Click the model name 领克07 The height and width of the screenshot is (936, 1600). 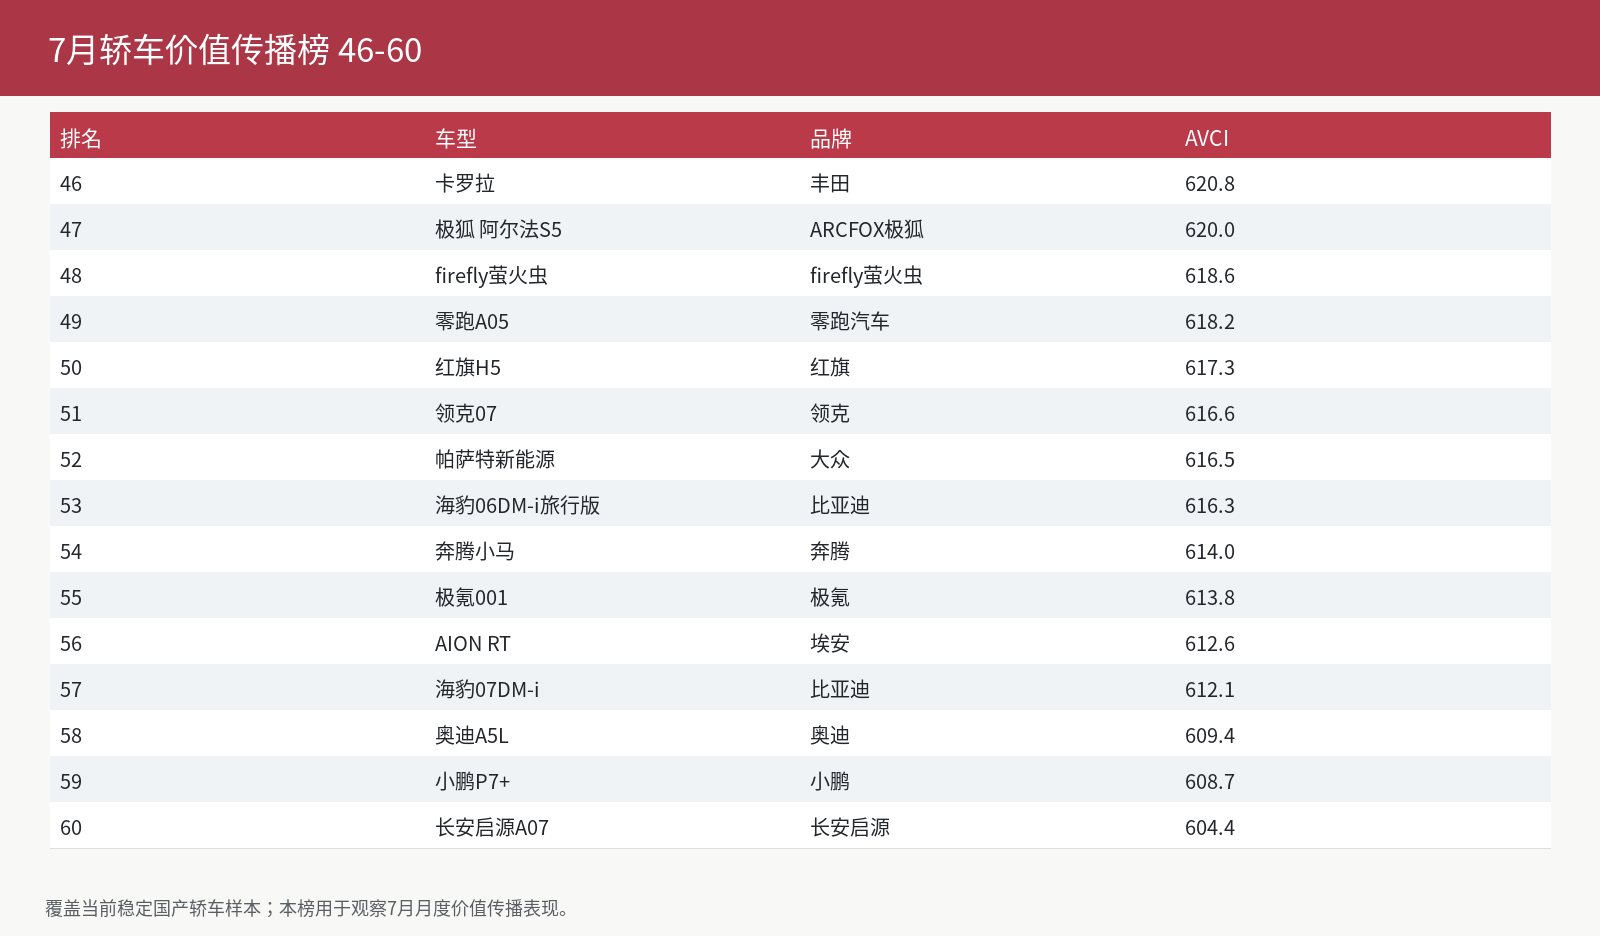coord(466,414)
